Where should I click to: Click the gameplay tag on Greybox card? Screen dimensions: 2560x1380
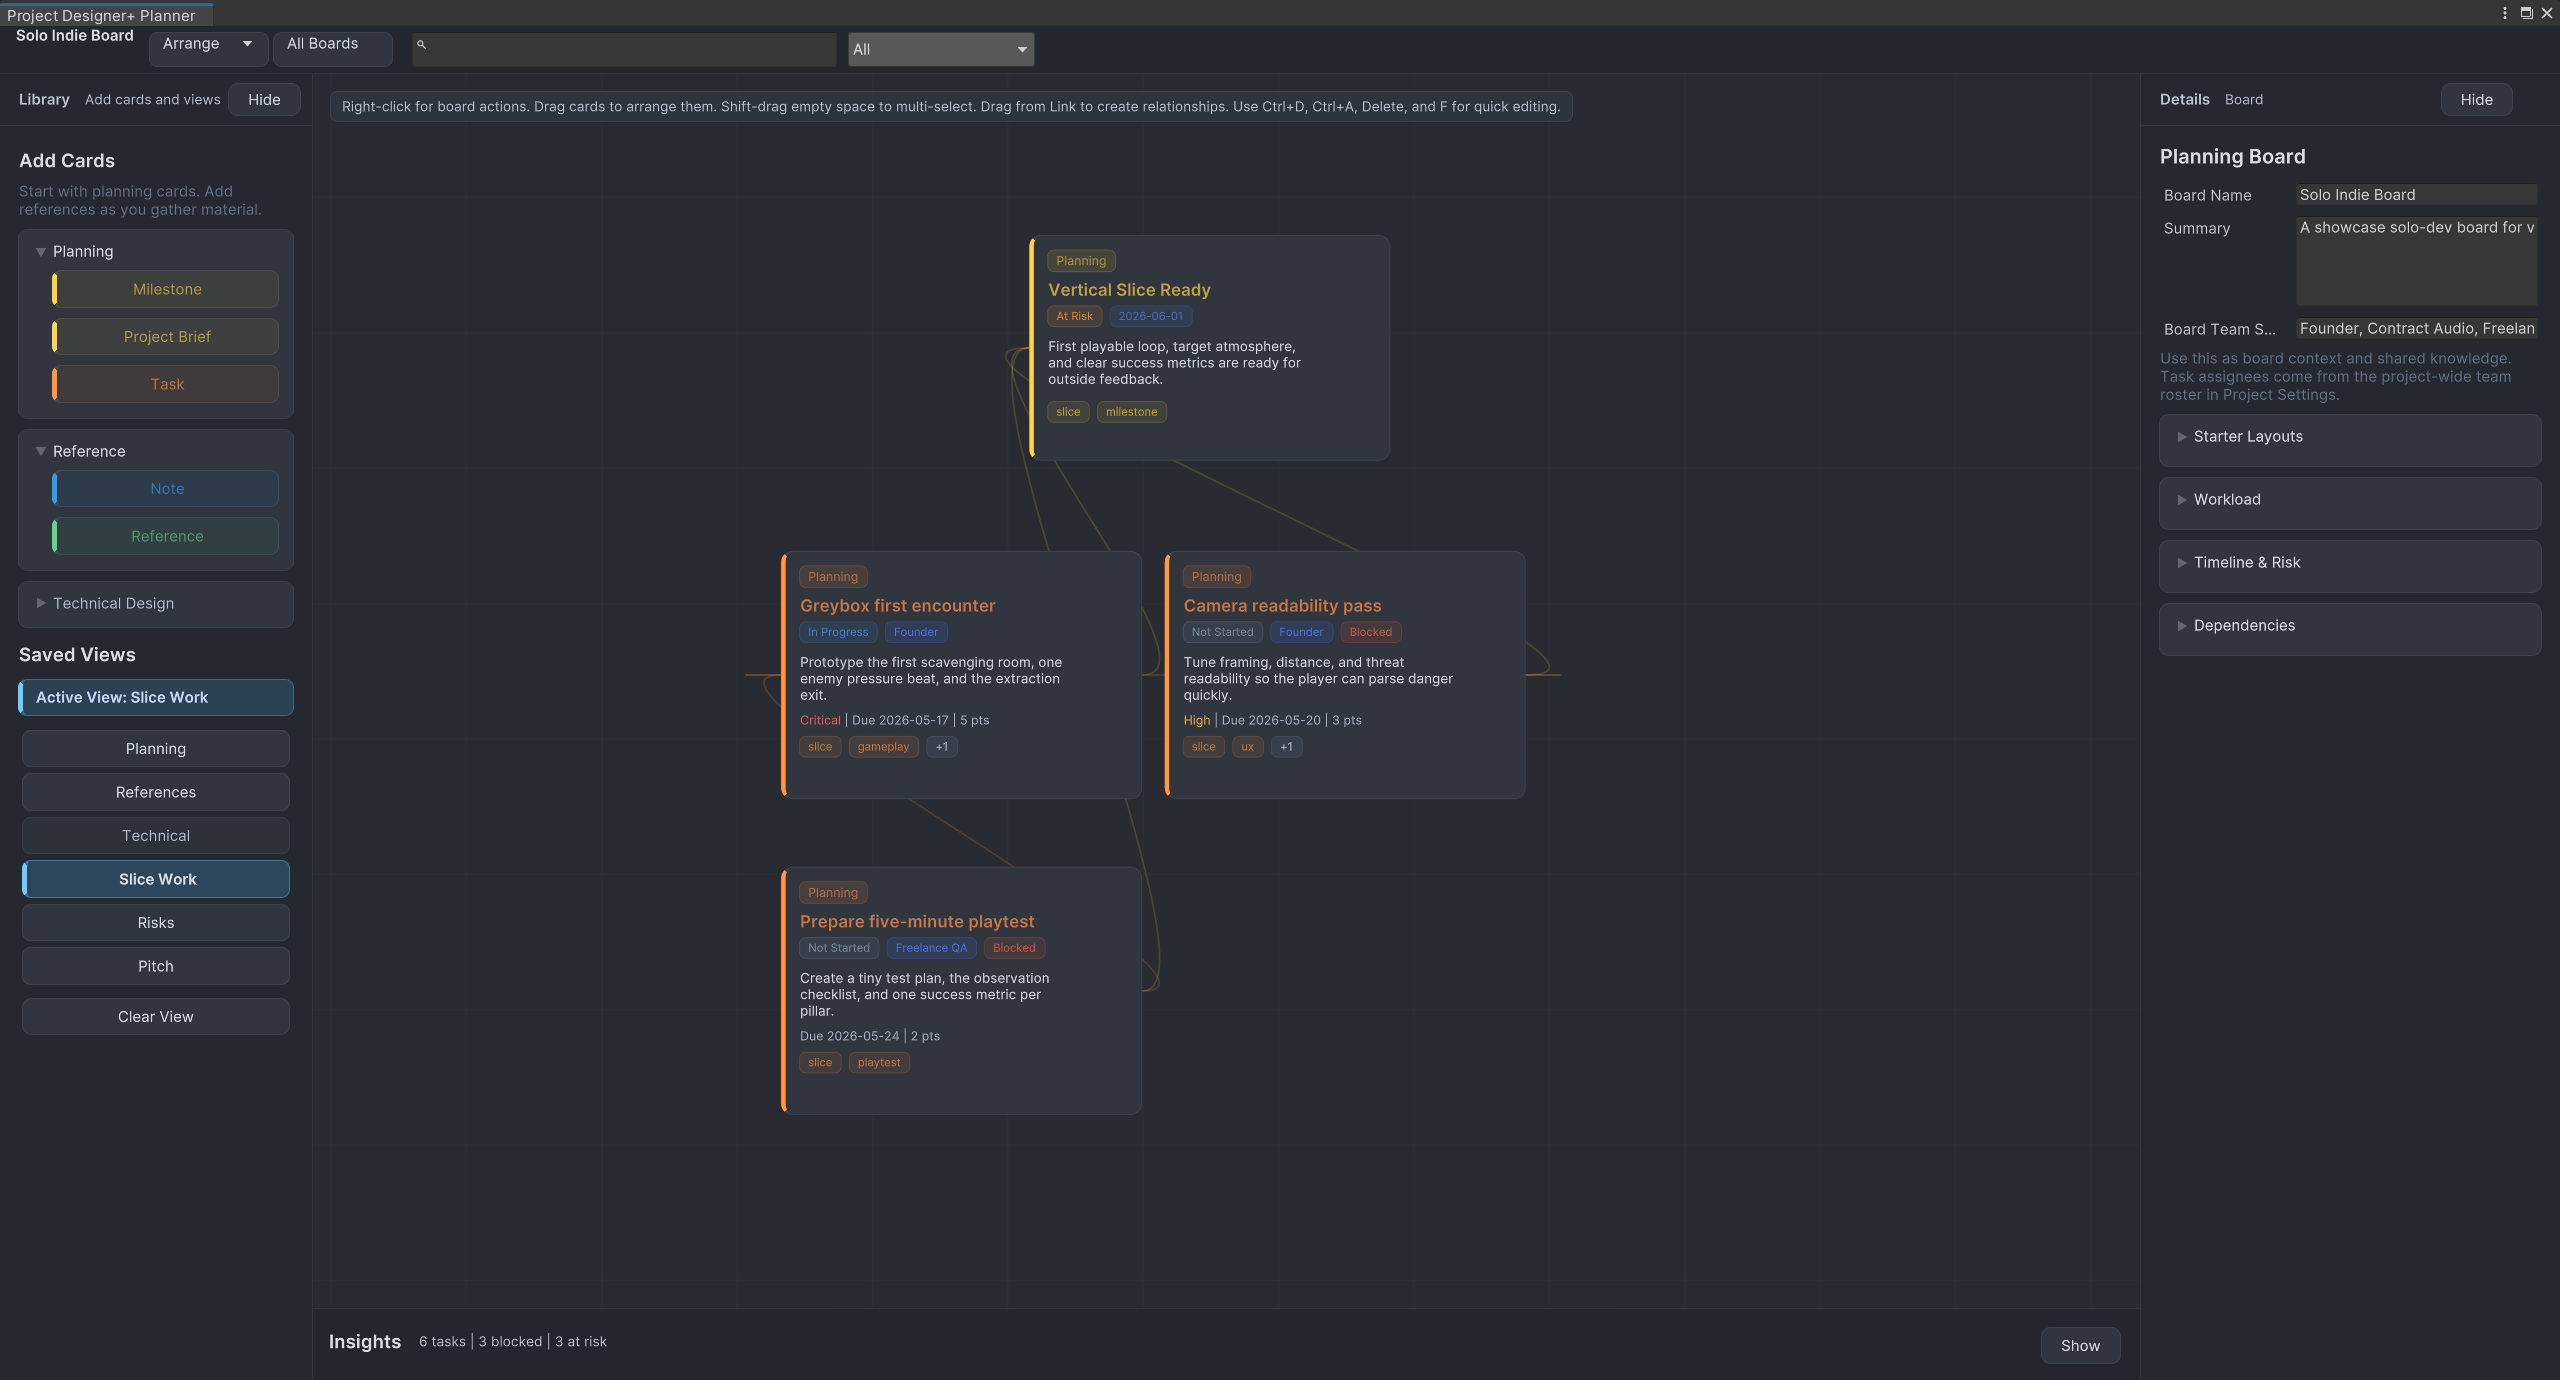pos(883,747)
